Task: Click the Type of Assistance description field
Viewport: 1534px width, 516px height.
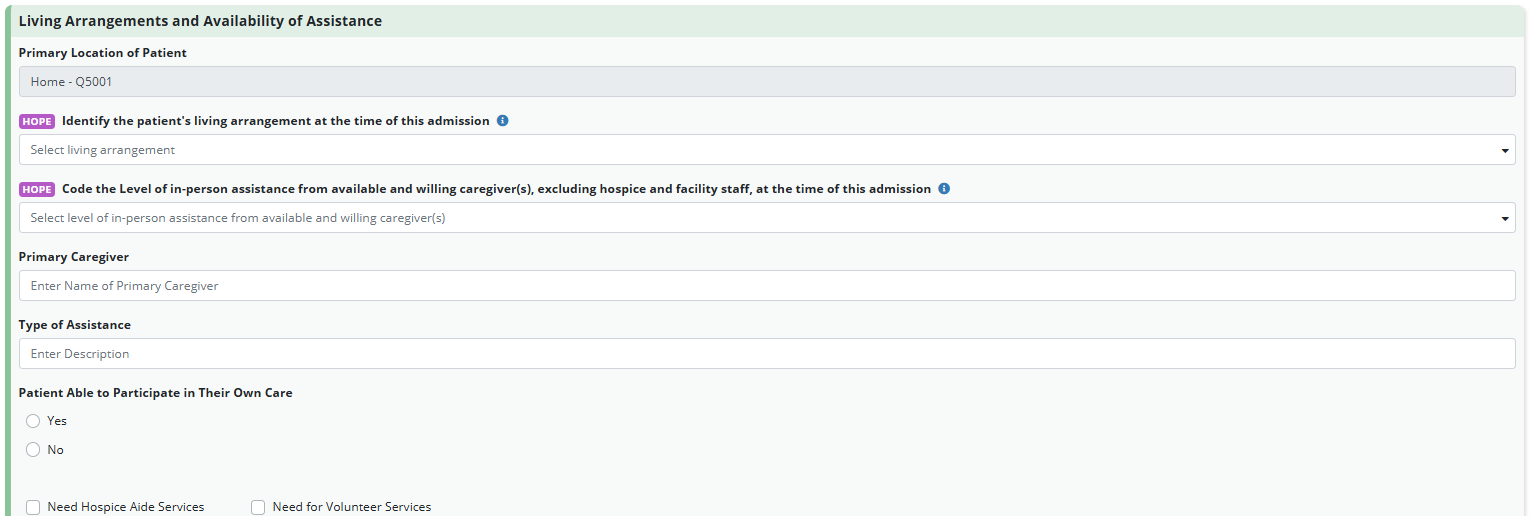Action: [x=767, y=354]
